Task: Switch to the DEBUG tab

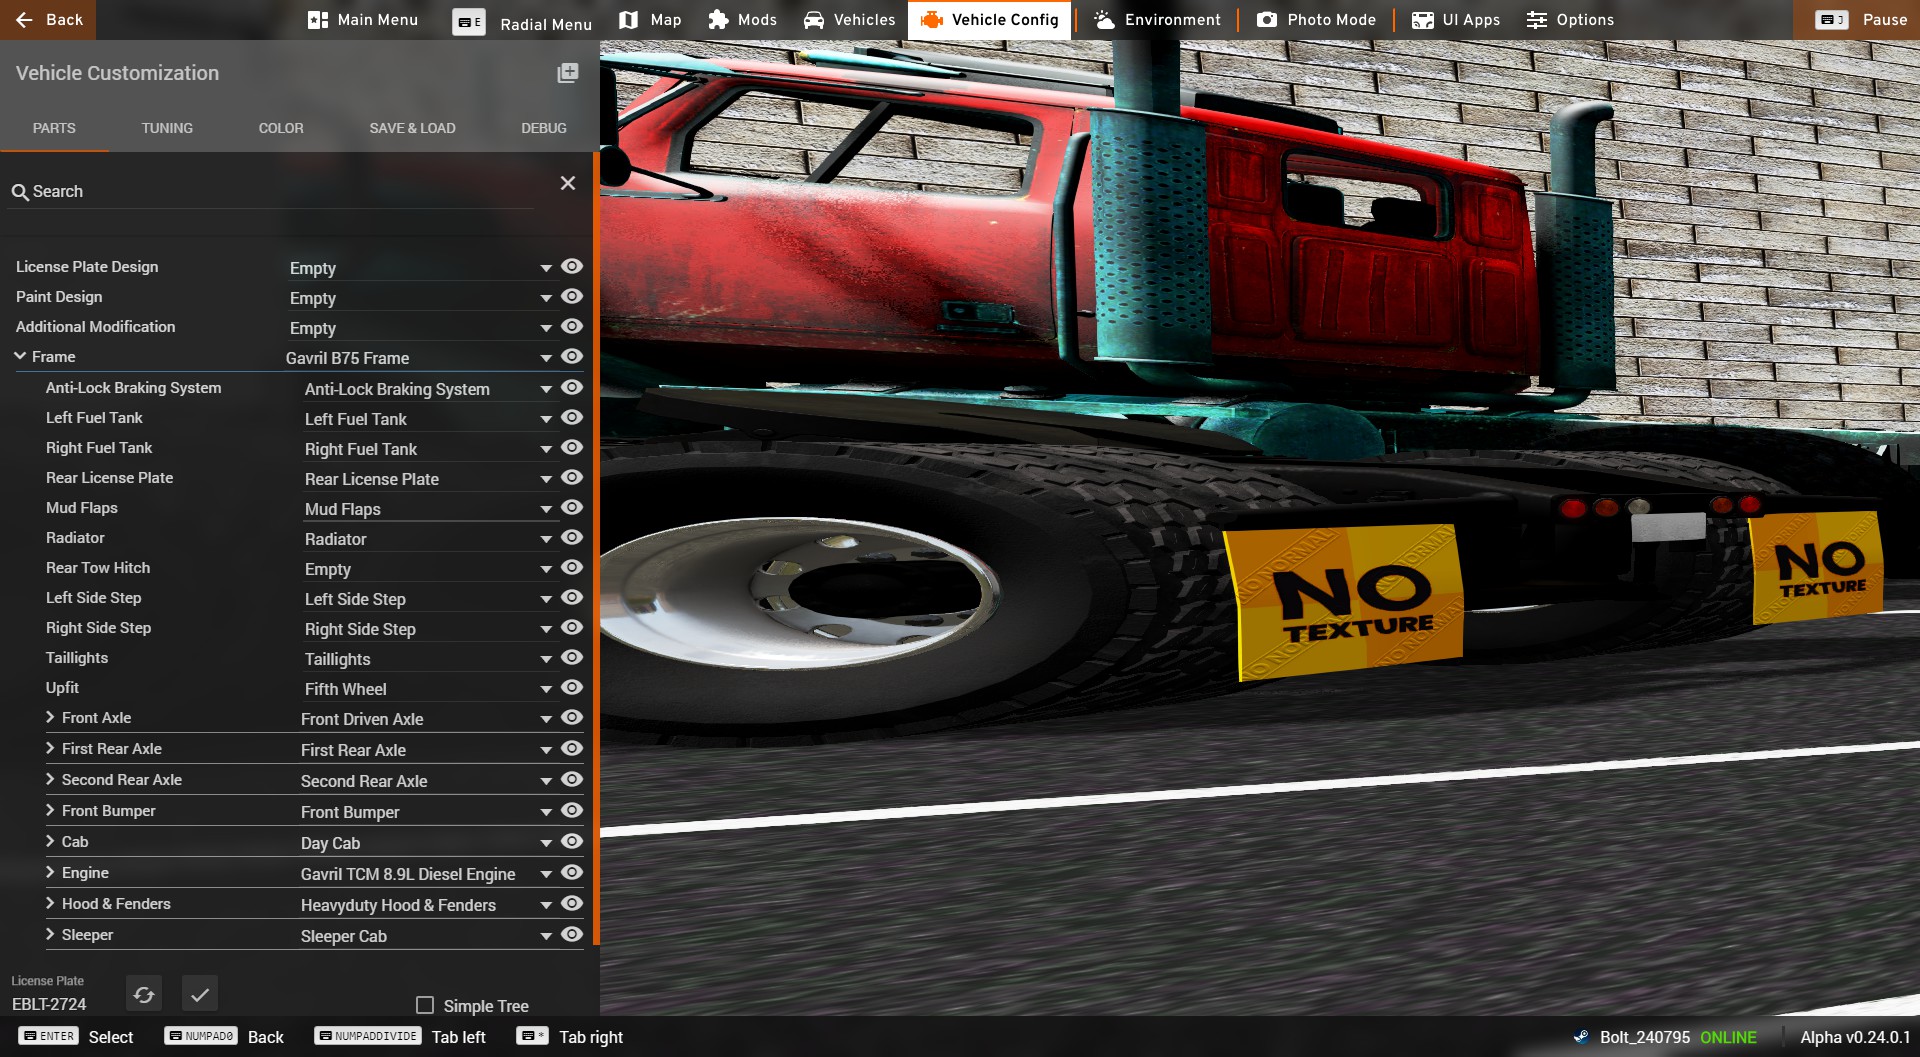Action: (x=544, y=128)
